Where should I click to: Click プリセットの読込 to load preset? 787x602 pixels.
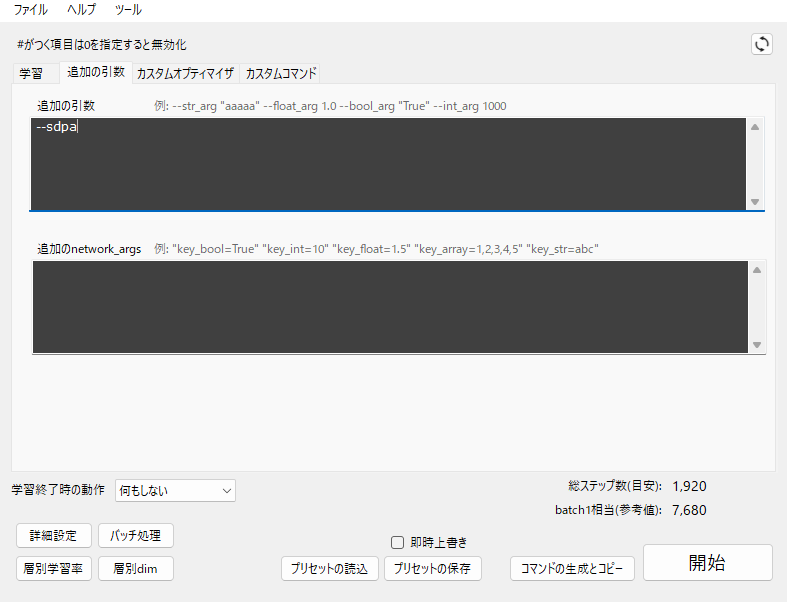(330, 568)
